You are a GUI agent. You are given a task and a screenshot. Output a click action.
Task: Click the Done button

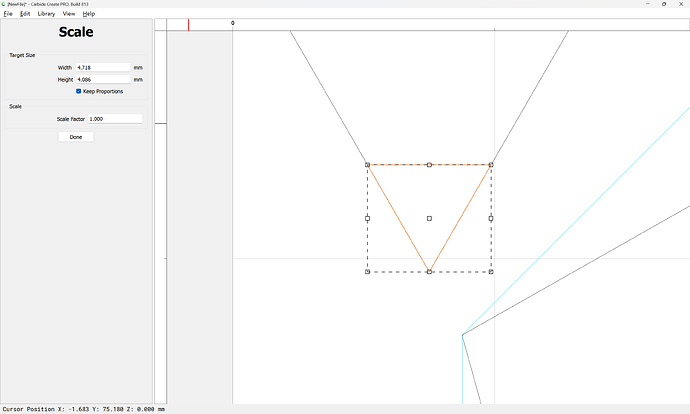76,137
